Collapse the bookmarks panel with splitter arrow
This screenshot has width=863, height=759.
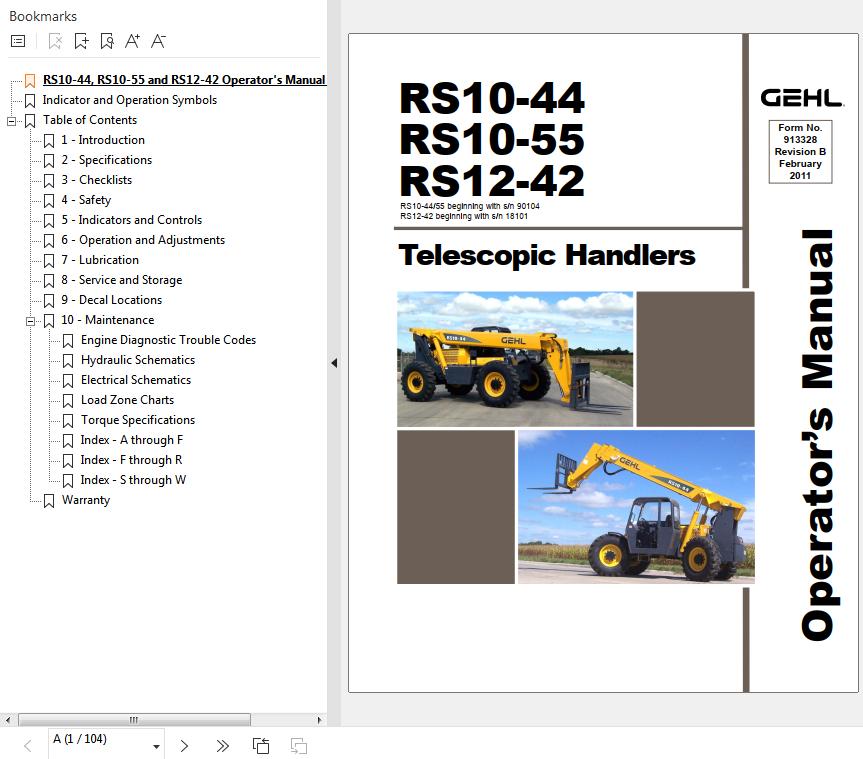pyautogui.click(x=334, y=364)
